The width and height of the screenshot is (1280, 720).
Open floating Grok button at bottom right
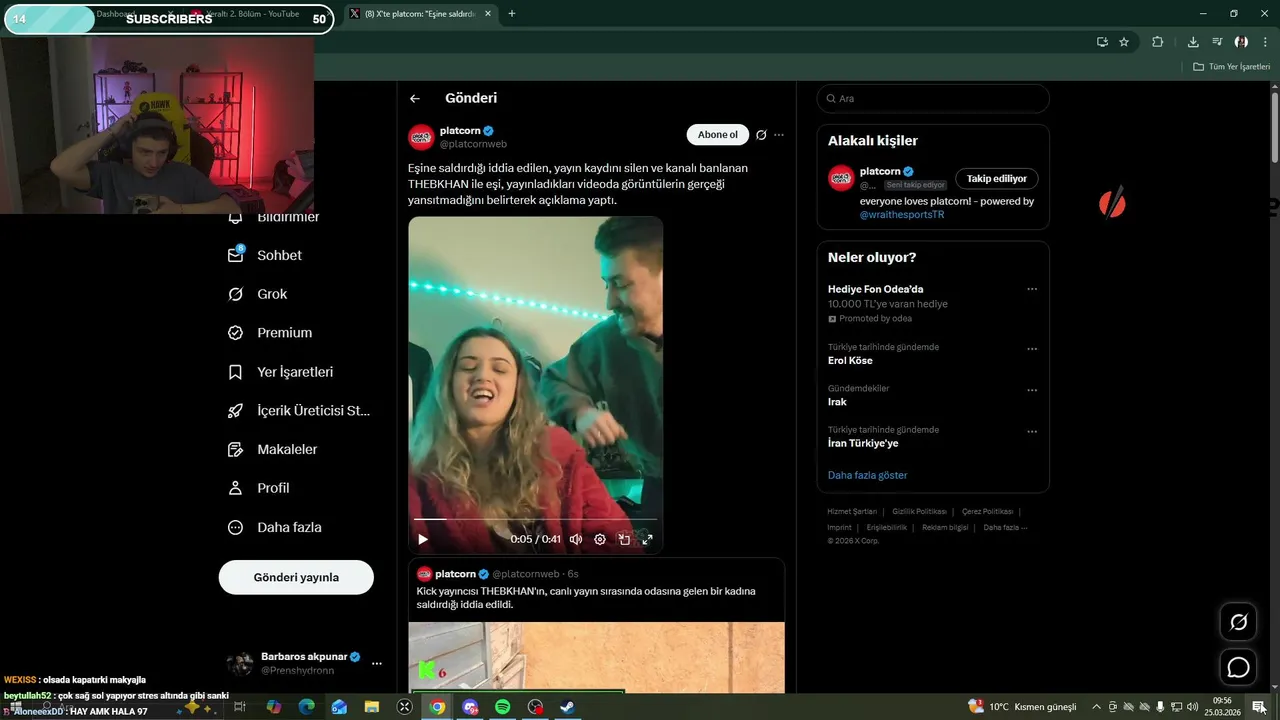click(1238, 622)
